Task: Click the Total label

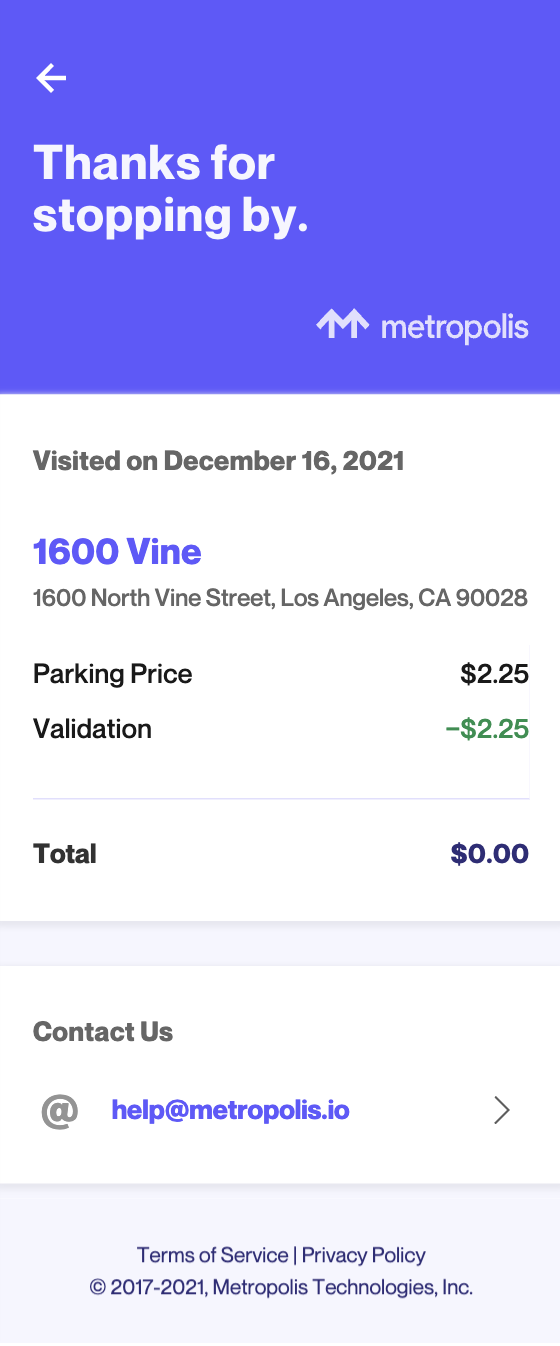Action: pyautogui.click(x=65, y=854)
